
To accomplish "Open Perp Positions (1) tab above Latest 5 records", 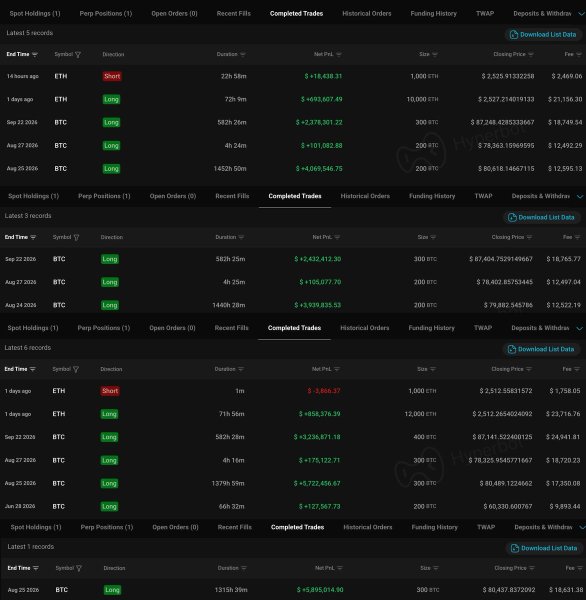I will pyautogui.click(x=106, y=13).
